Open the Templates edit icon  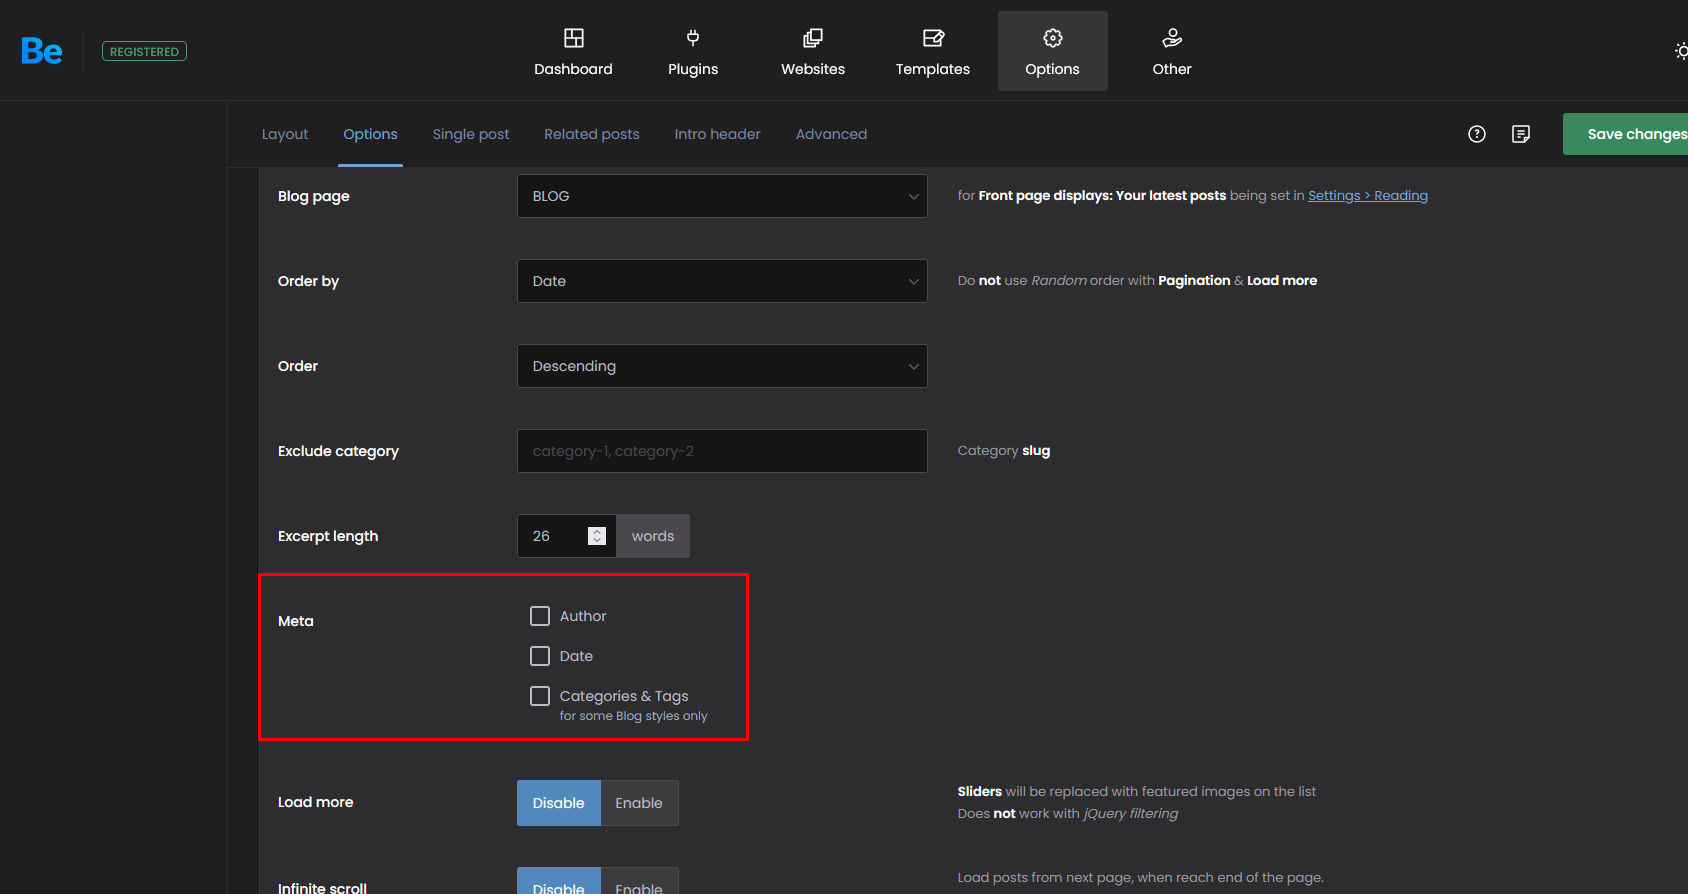(933, 38)
